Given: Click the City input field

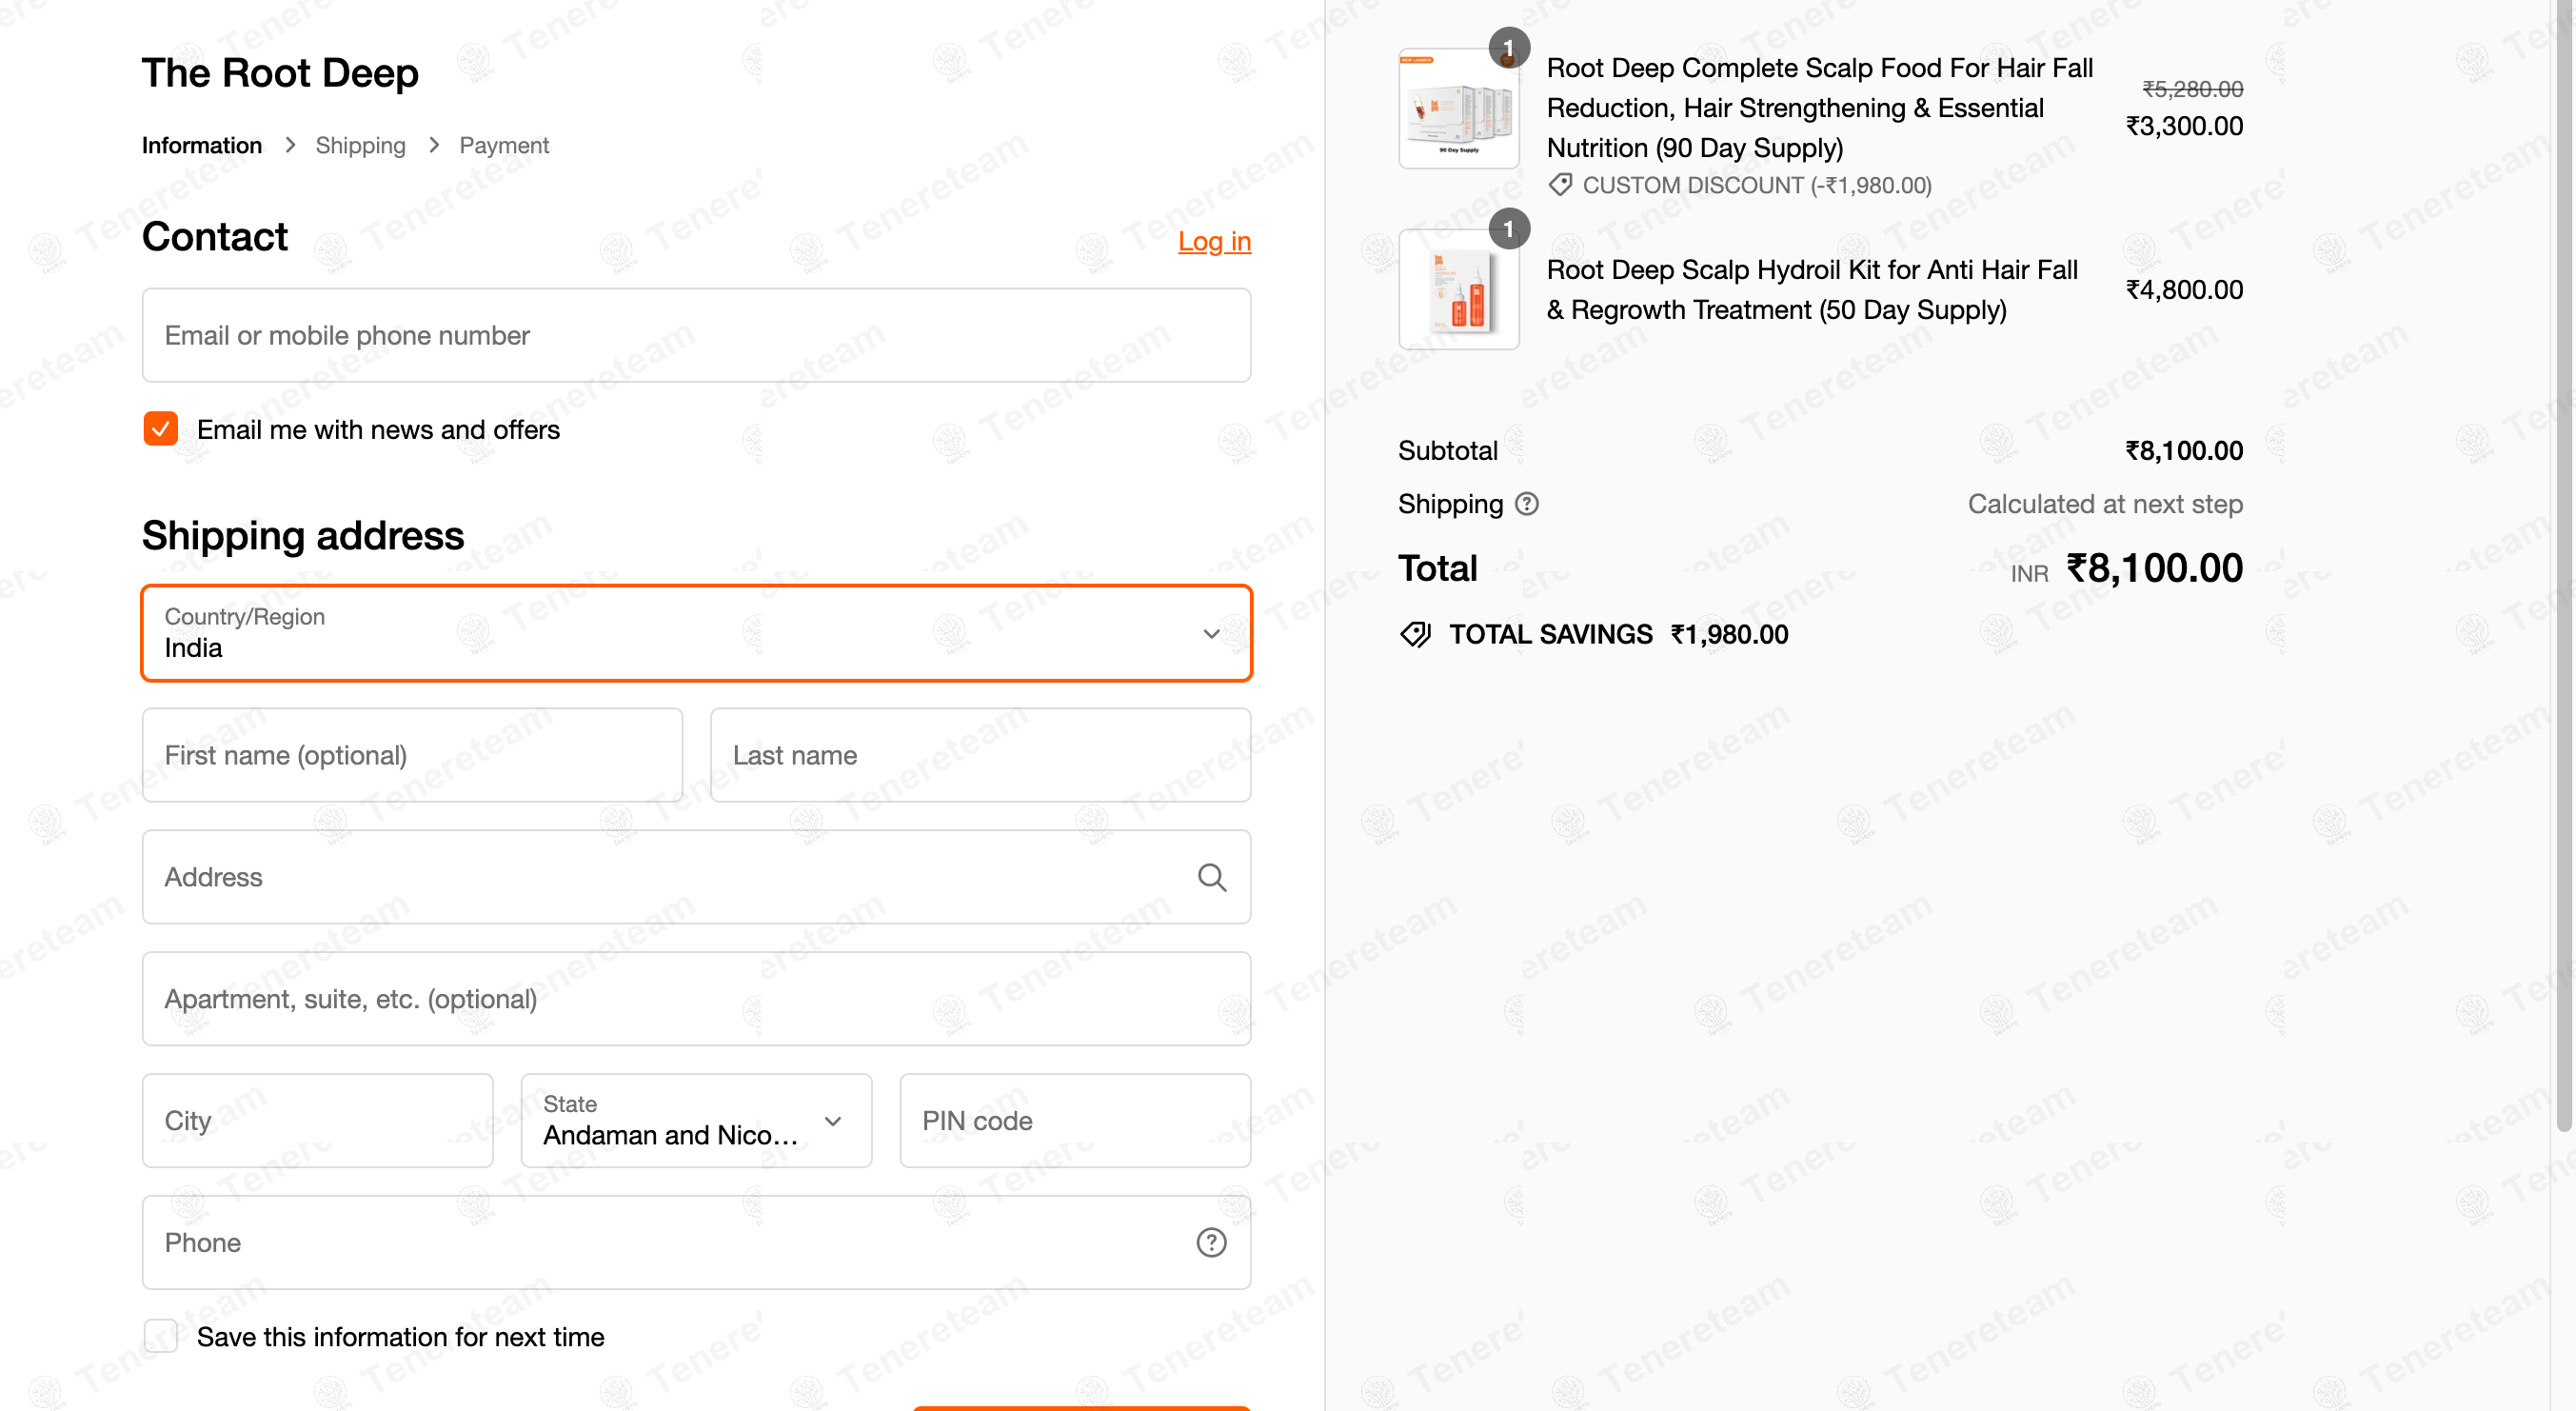Looking at the screenshot, I should 317,1121.
